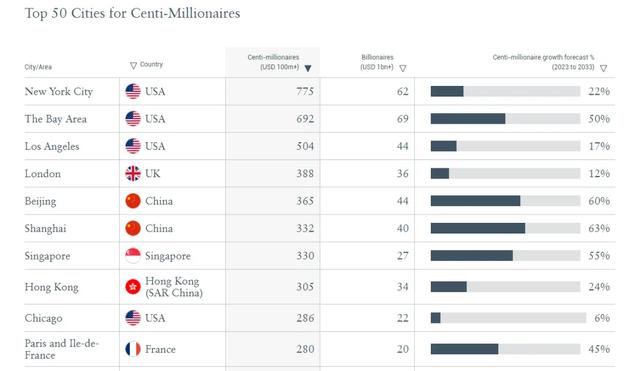640x371 pixels.
Task: Sort by growth forecast column triangle
Action: tap(603, 68)
